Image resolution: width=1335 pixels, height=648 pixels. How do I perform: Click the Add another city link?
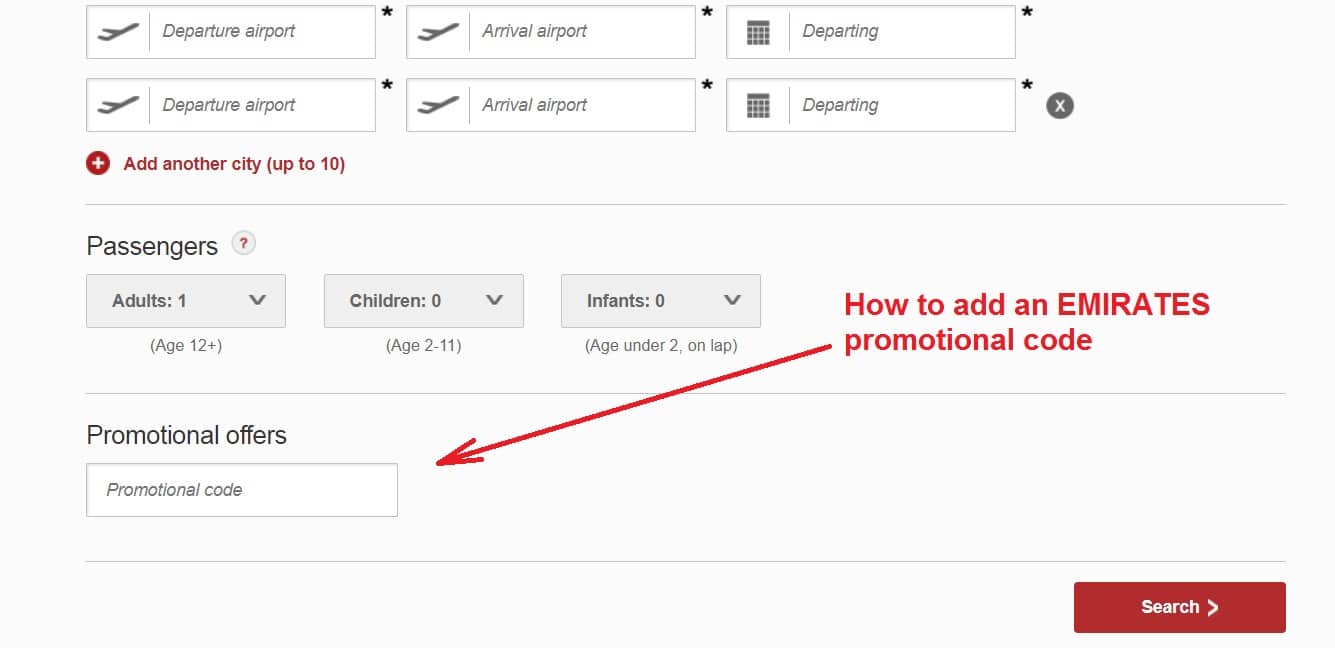(232, 163)
